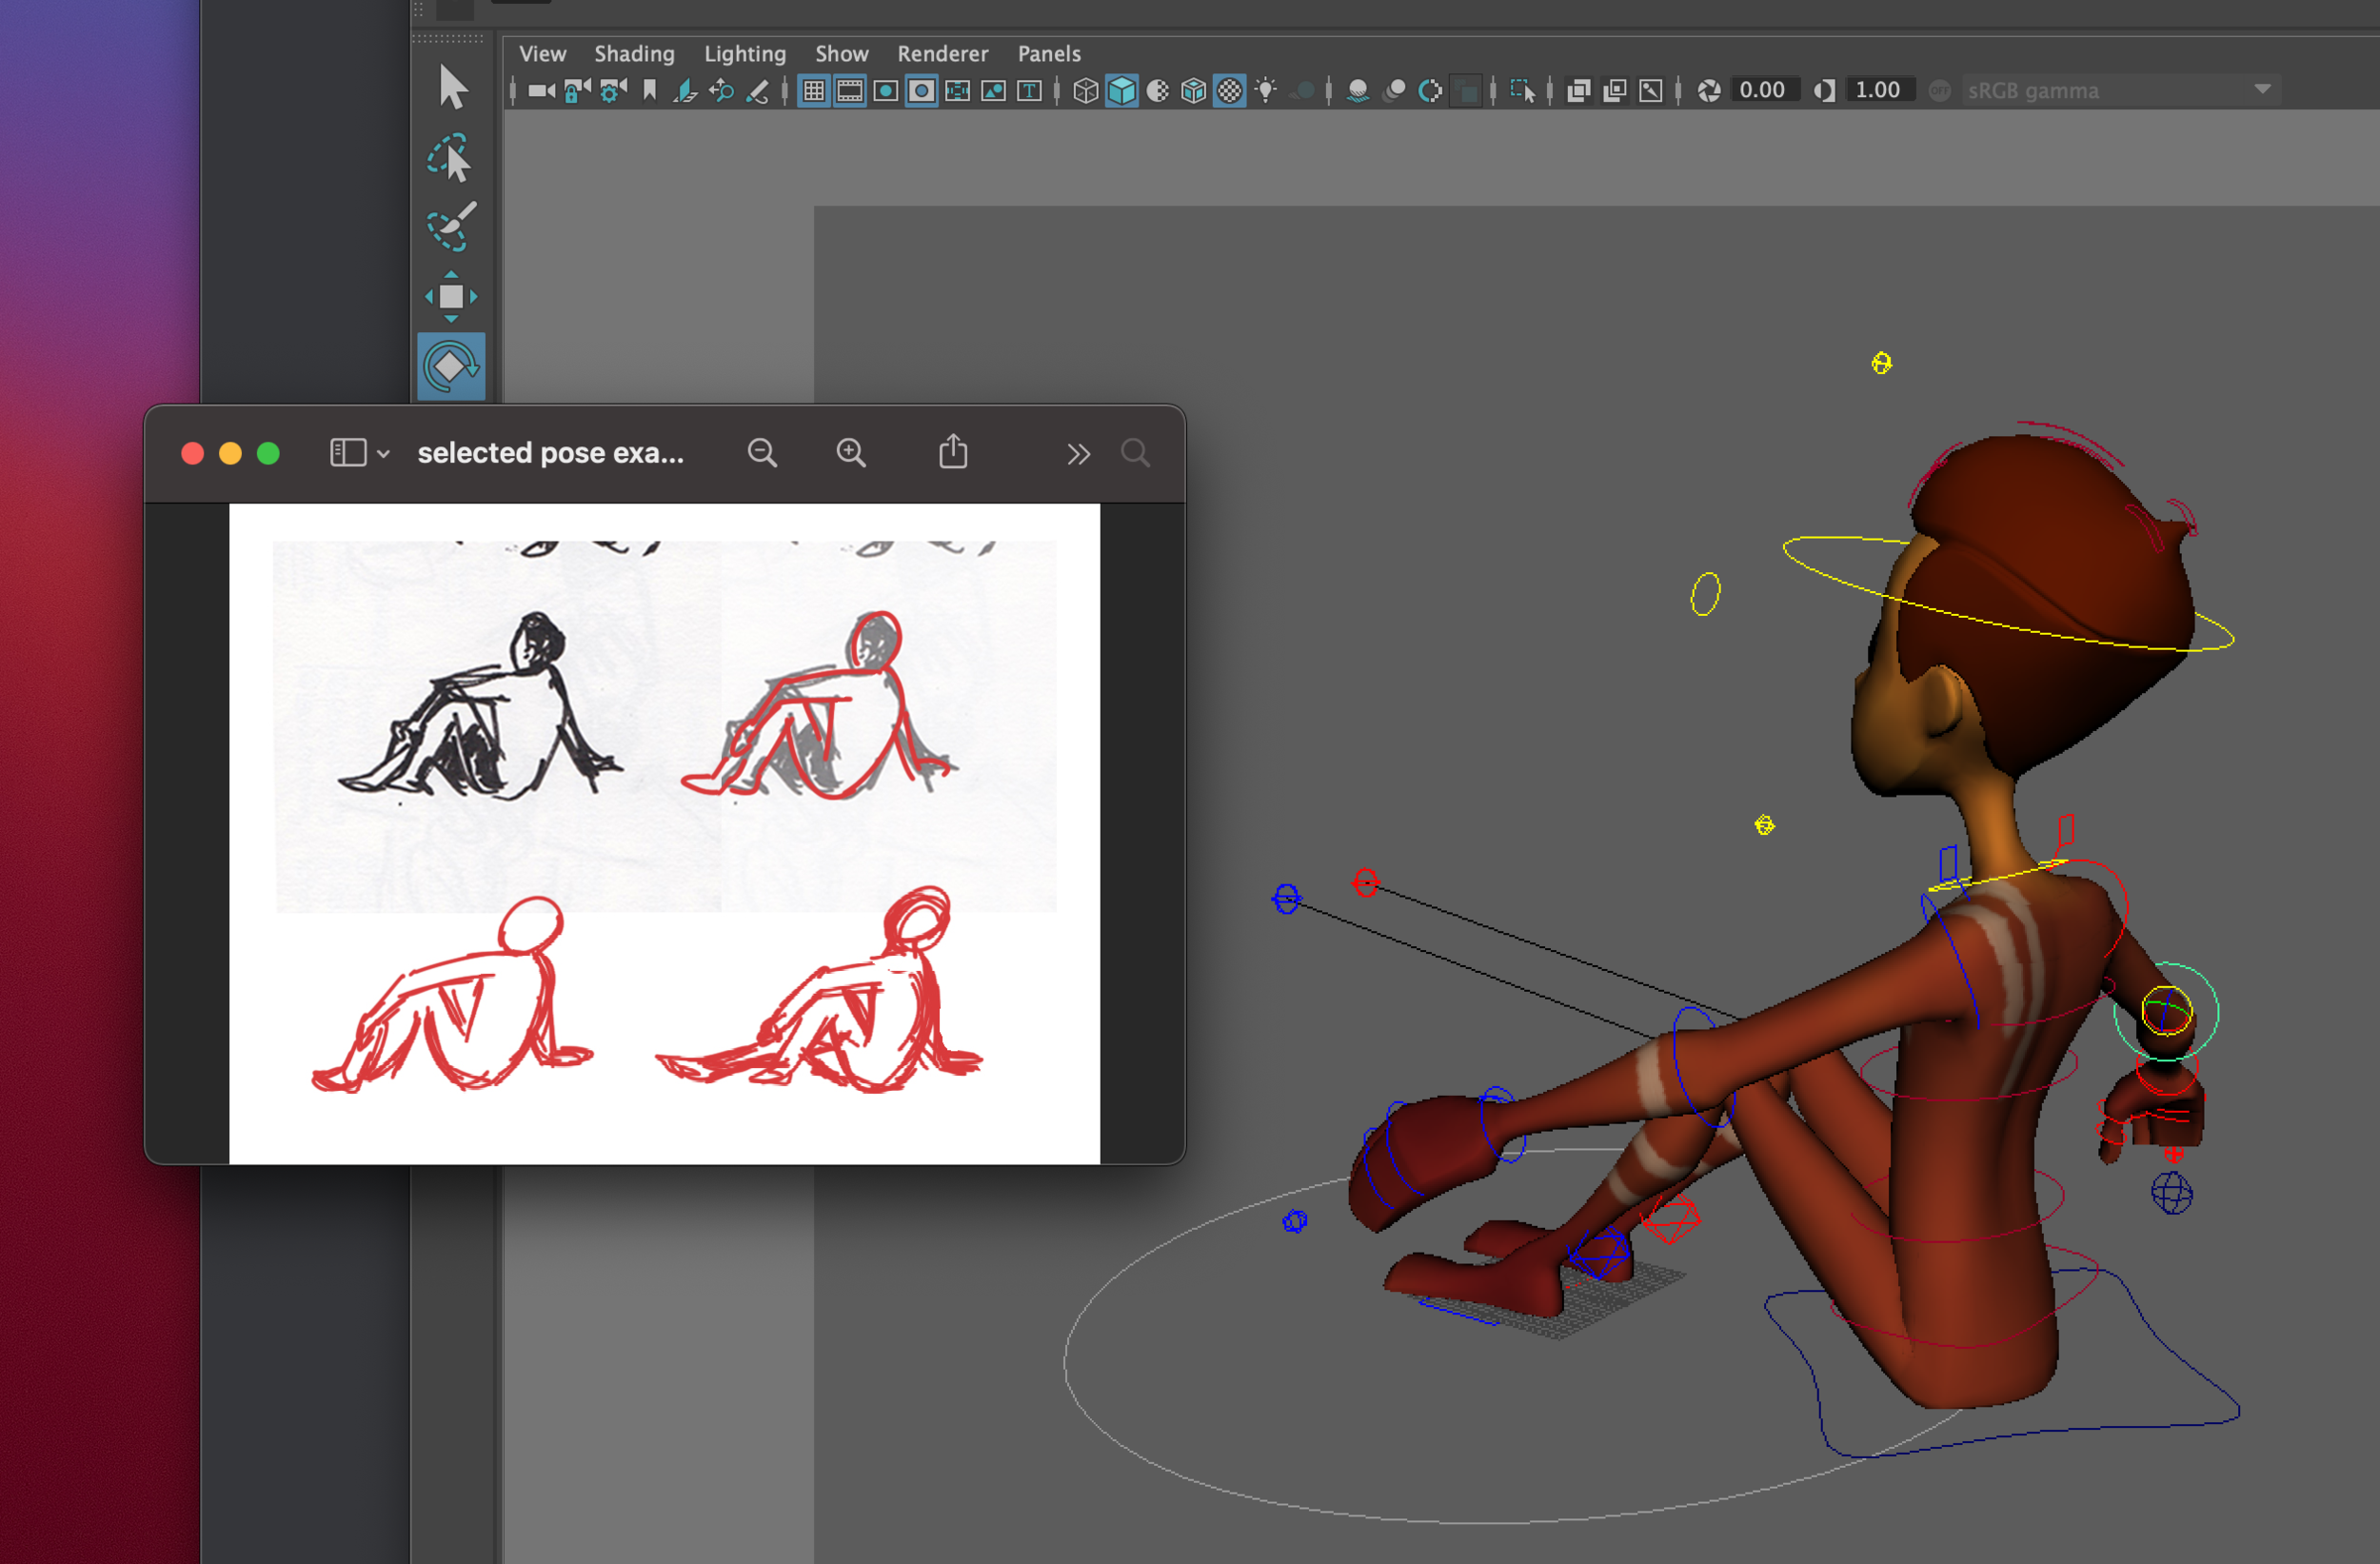Click the Lock Camera icon
The height and width of the screenshot is (1564, 2380).
click(577, 91)
